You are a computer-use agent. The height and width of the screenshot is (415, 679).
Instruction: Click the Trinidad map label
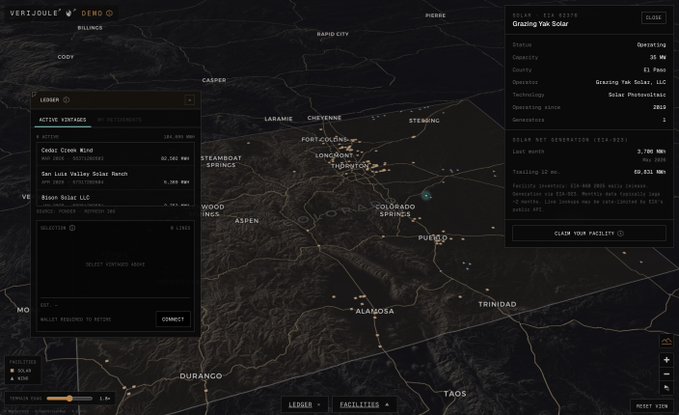tap(497, 304)
